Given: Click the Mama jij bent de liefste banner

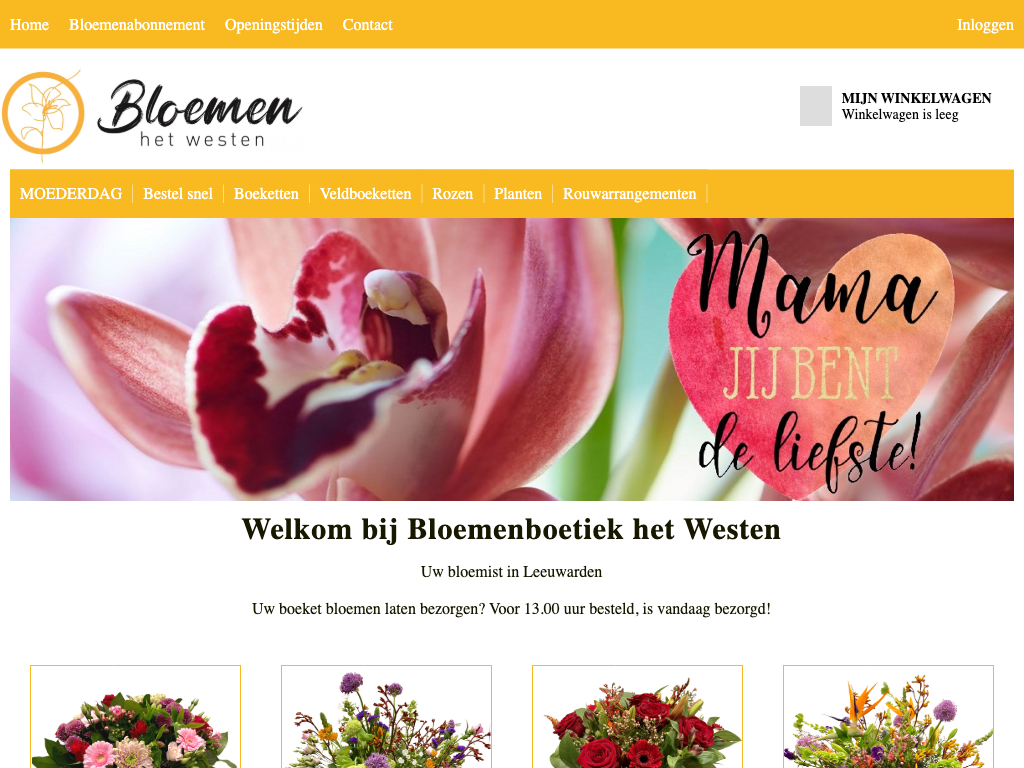Looking at the screenshot, I should [512, 359].
